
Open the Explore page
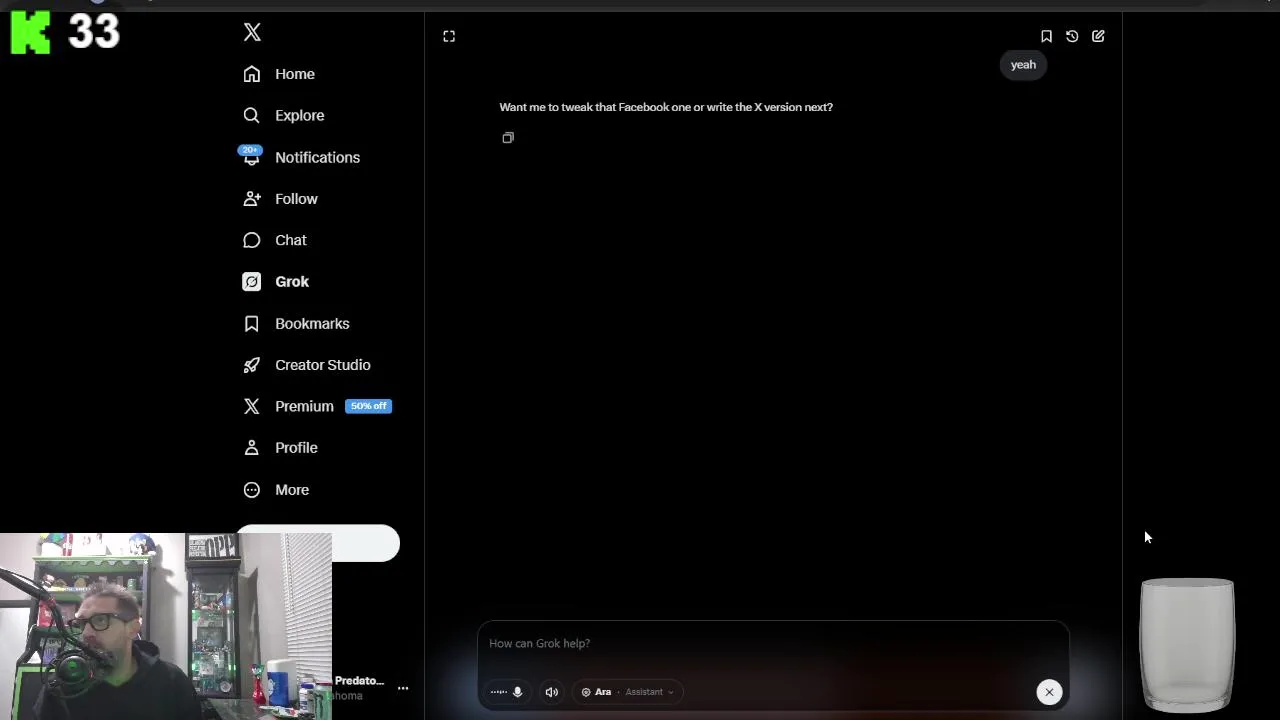click(x=284, y=116)
